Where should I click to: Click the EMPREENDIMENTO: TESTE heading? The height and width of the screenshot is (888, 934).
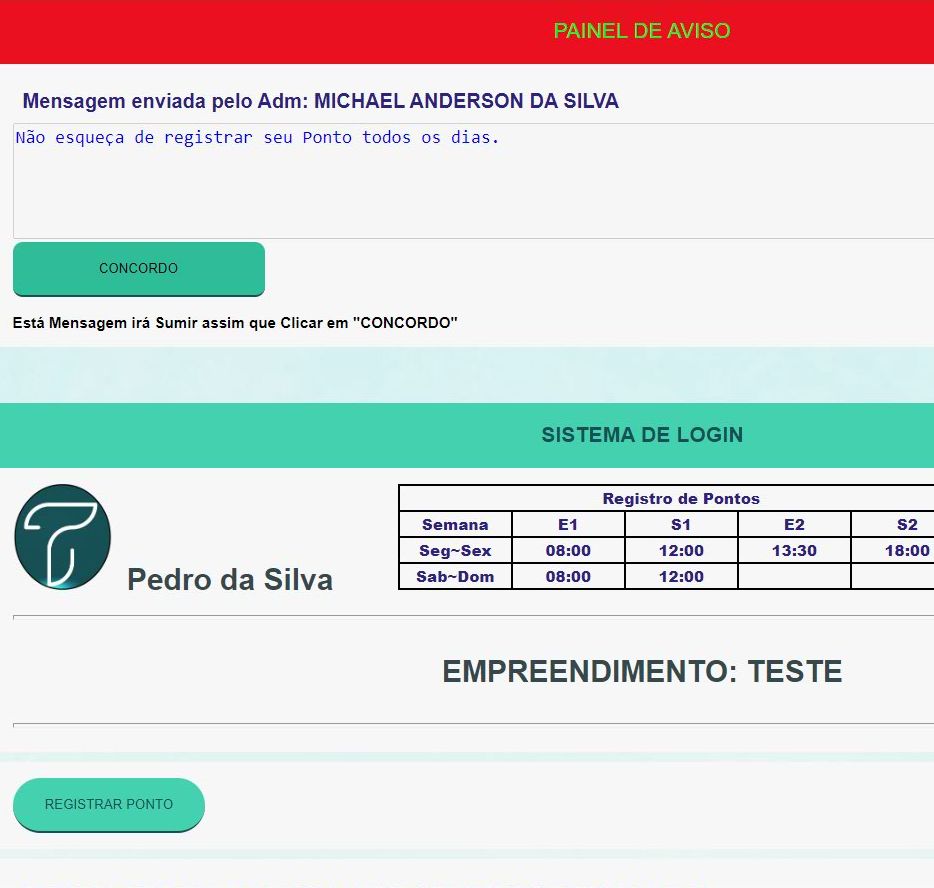[641, 672]
